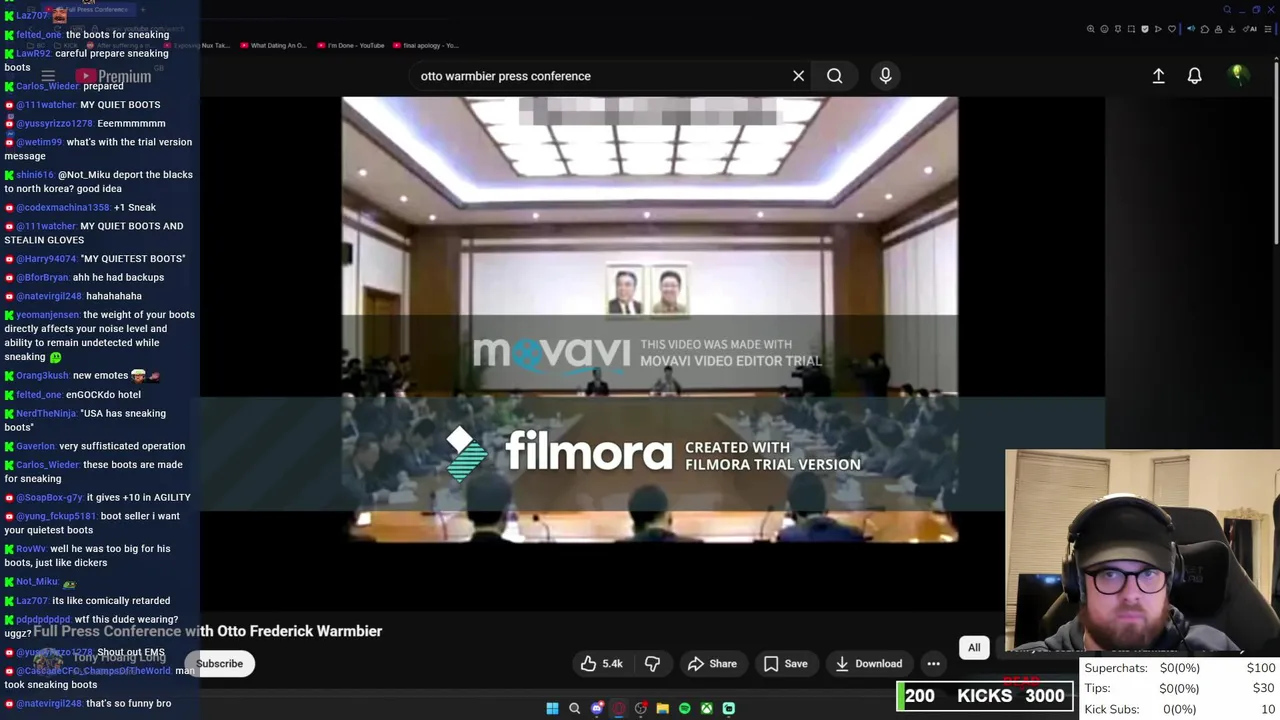Click the Full Press Conference browser tab

coord(88,10)
